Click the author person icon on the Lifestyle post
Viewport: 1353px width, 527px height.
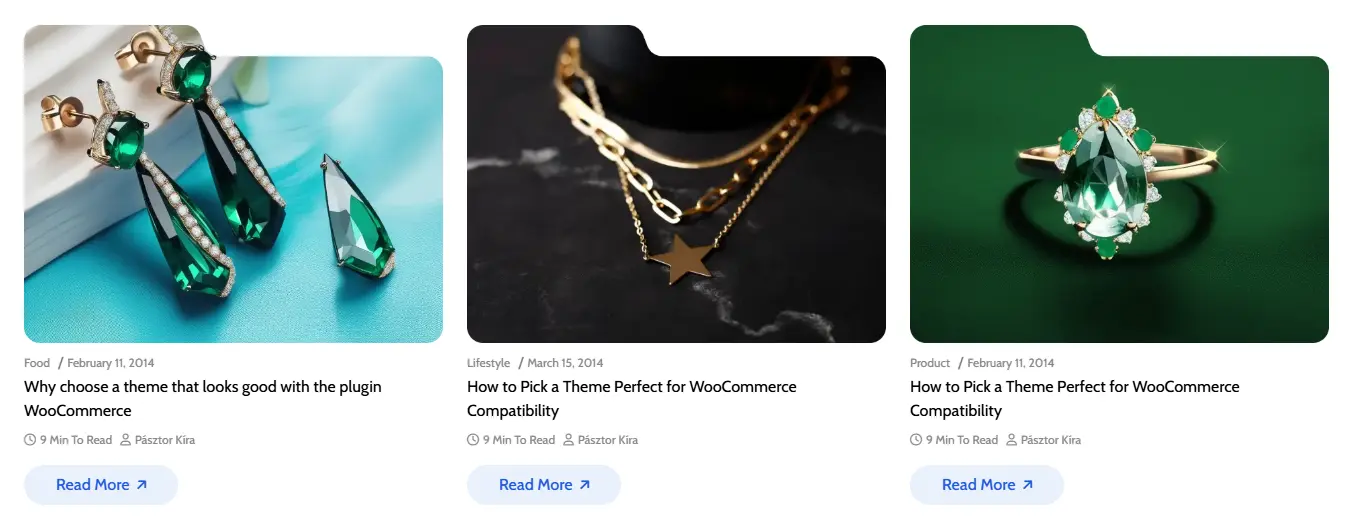pos(569,440)
